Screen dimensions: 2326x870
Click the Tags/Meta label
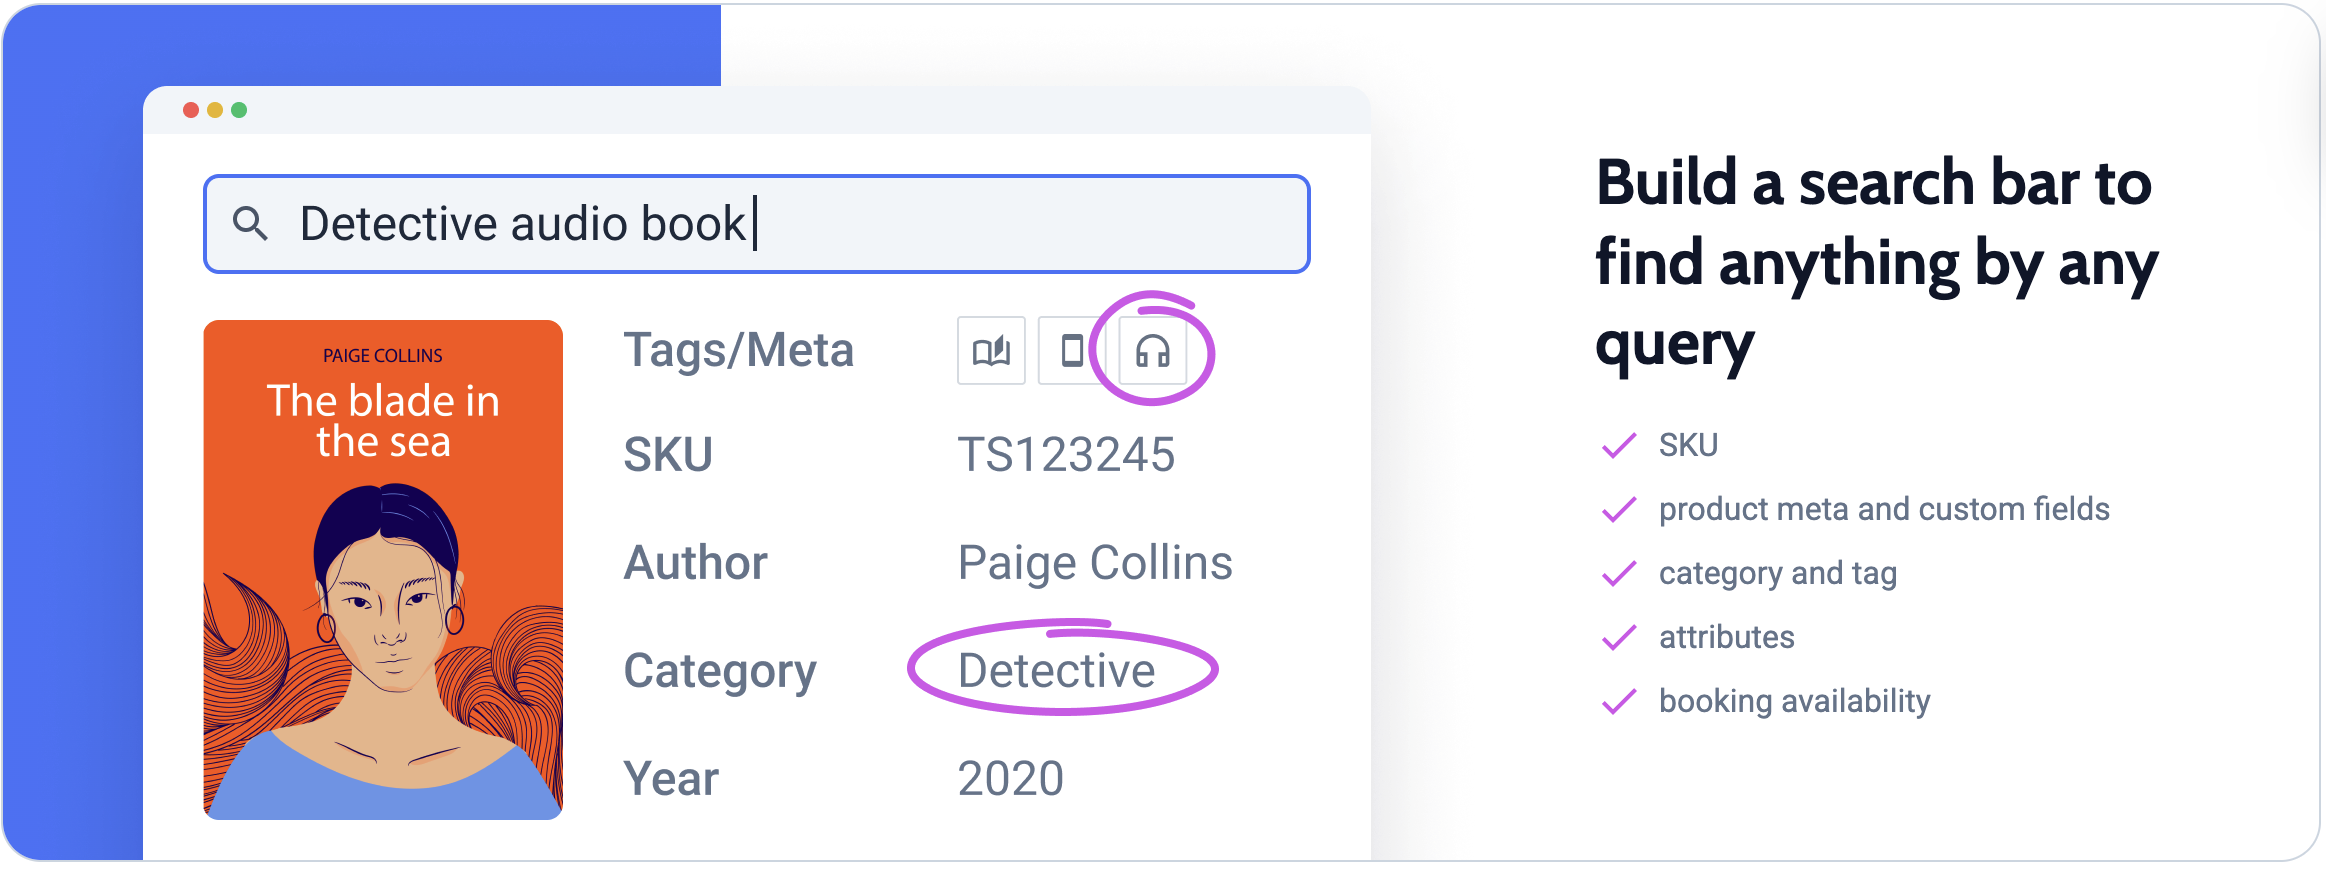(x=739, y=351)
